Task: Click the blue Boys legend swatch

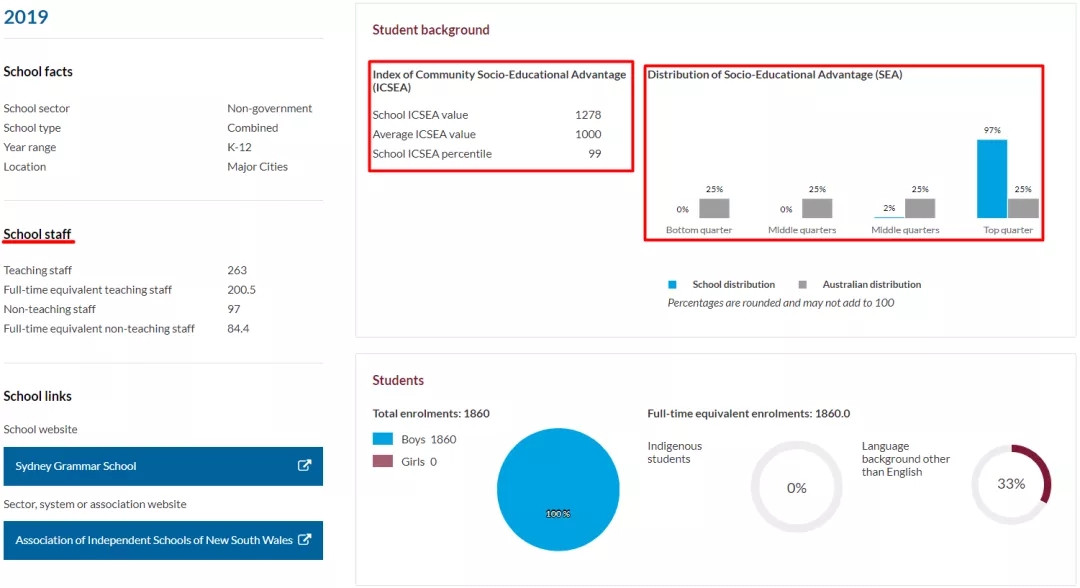Action: (x=383, y=439)
